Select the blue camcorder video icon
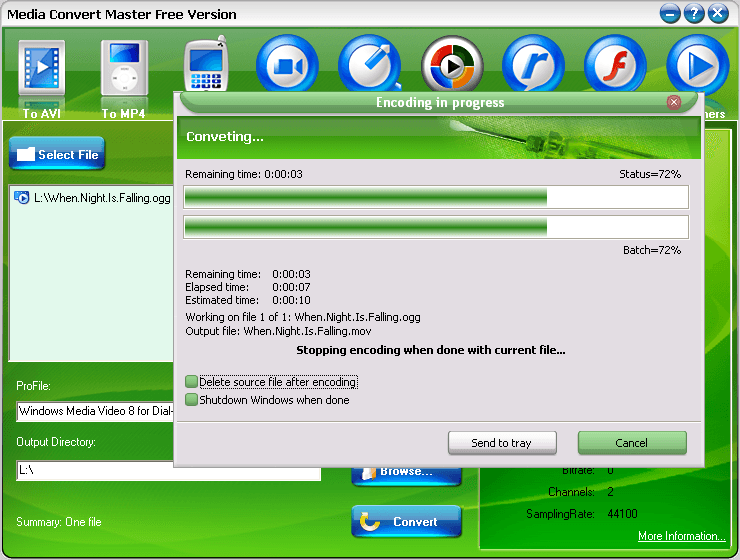 pos(287,65)
